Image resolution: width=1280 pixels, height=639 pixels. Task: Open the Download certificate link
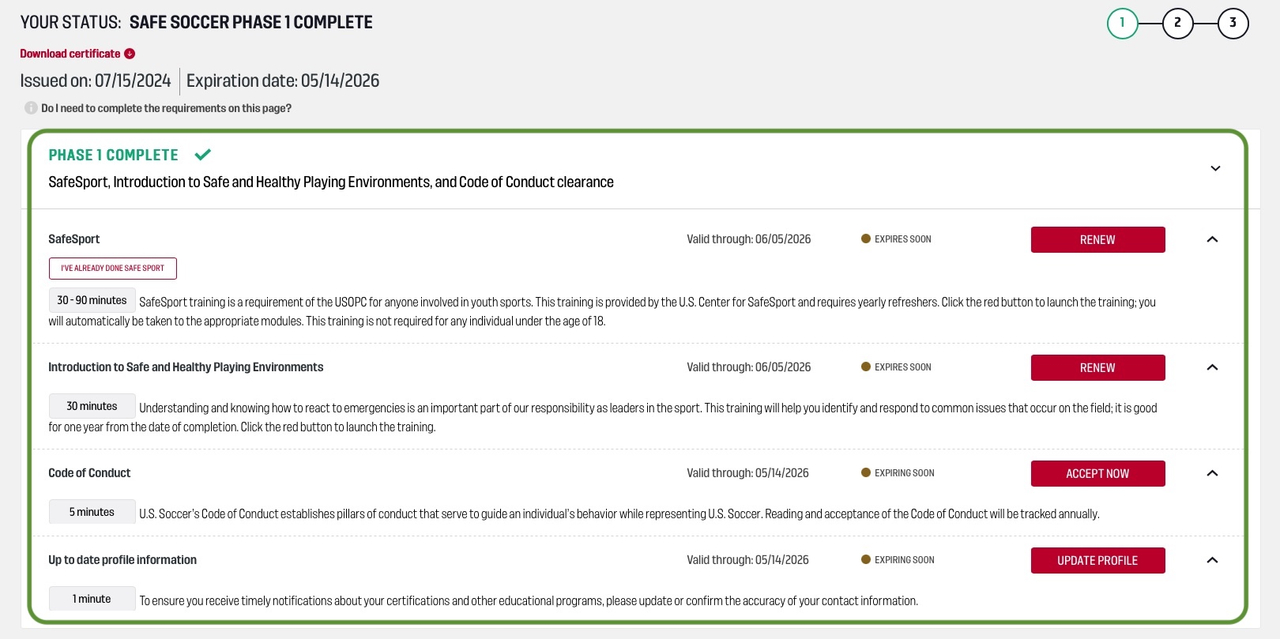tap(70, 54)
